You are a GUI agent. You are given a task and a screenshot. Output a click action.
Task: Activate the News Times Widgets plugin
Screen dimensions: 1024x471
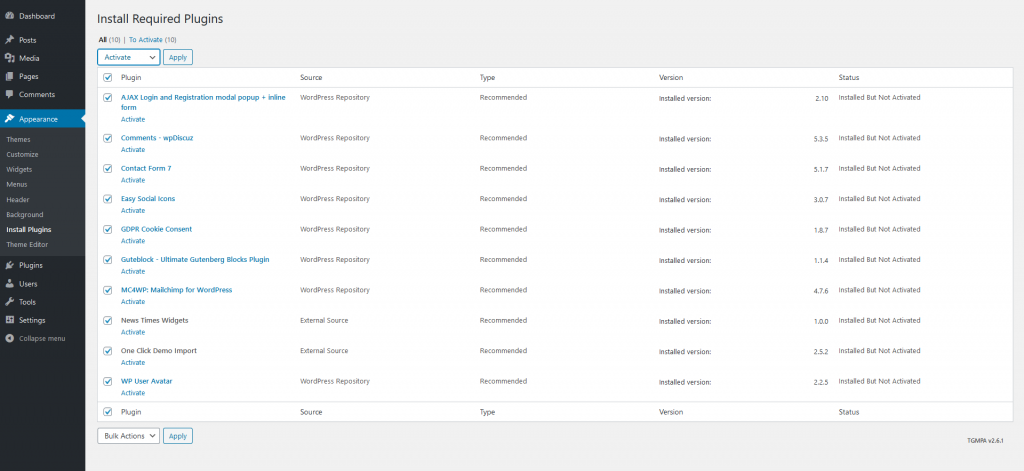(133, 332)
